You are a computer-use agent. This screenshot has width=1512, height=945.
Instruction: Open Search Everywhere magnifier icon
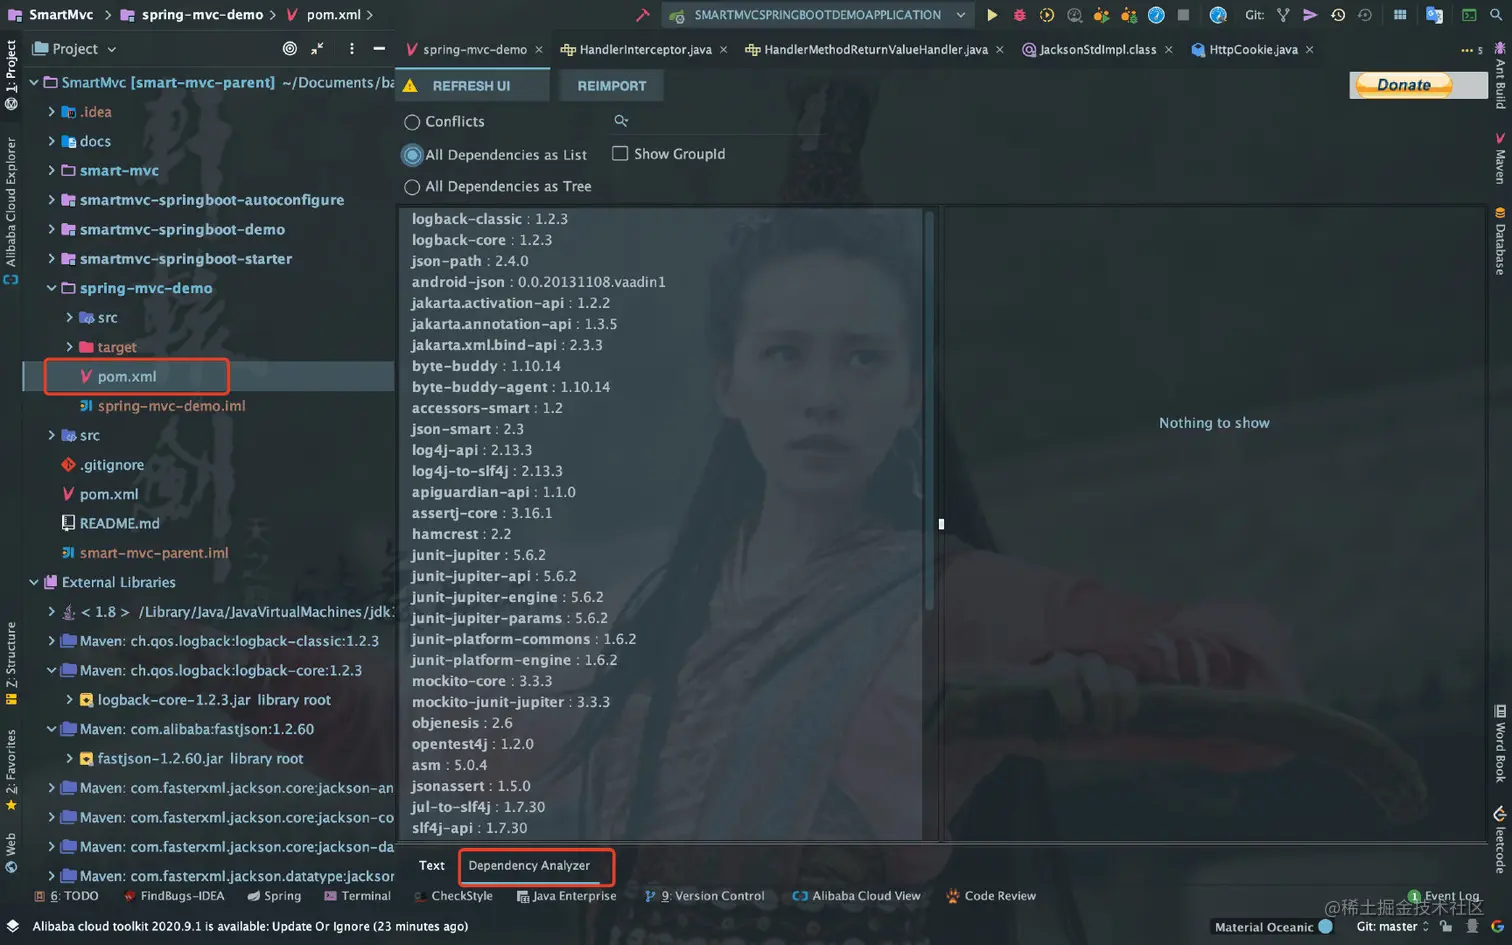1496,15
